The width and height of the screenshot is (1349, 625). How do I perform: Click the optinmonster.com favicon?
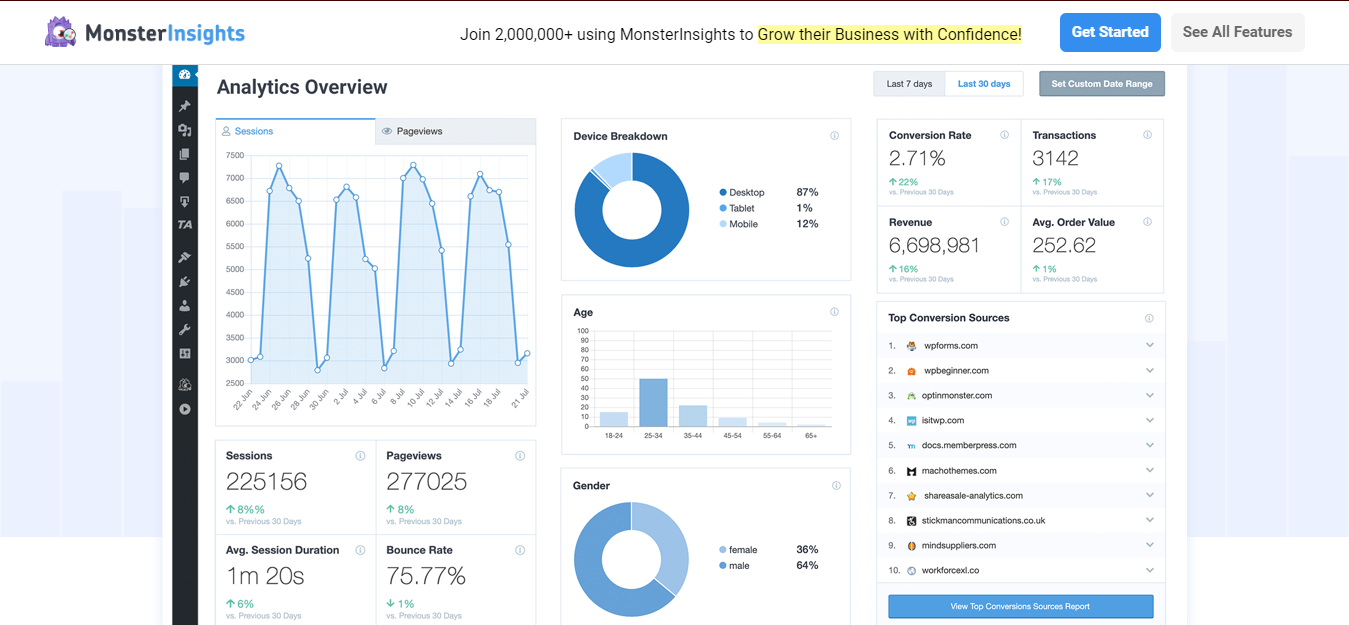pos(911,396)
